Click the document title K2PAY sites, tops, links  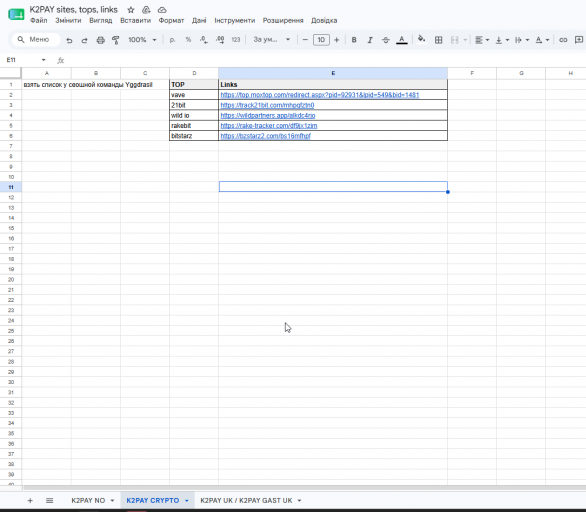(x=74, y=10)
